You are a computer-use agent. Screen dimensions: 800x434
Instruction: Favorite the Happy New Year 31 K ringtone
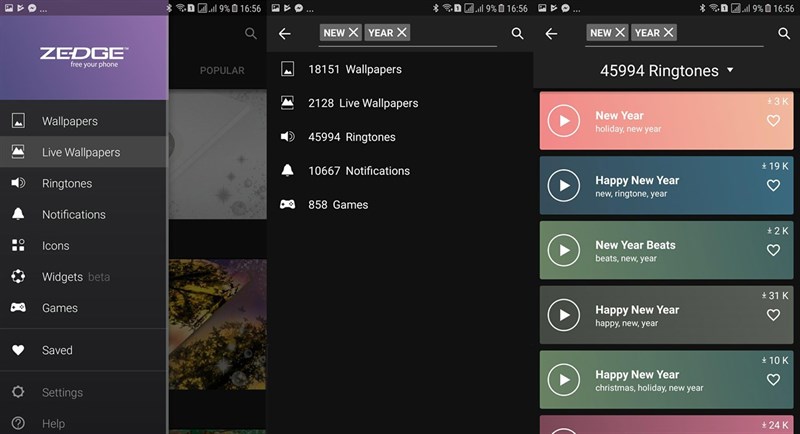point(773,315)
